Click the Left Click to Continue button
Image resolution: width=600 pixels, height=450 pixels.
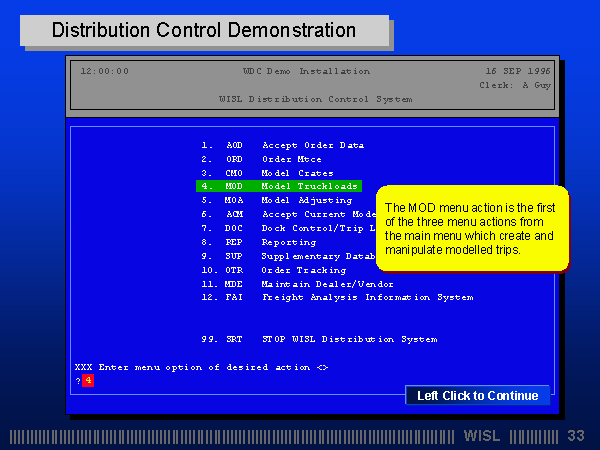coord(477,395)
